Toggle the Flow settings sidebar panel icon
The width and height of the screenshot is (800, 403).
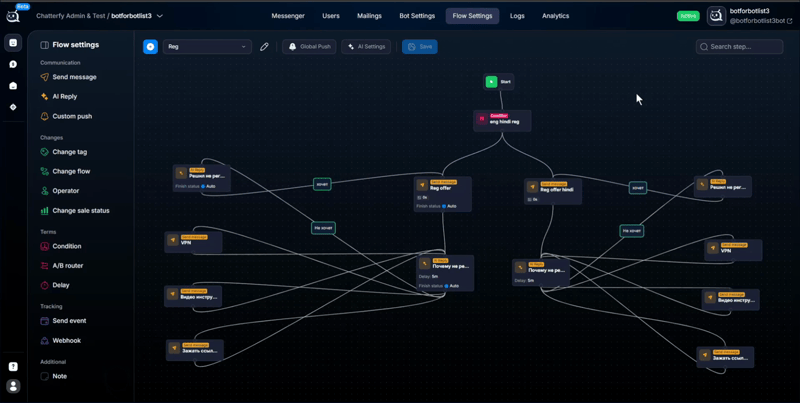pyautogui.click(x=44, y=45)
